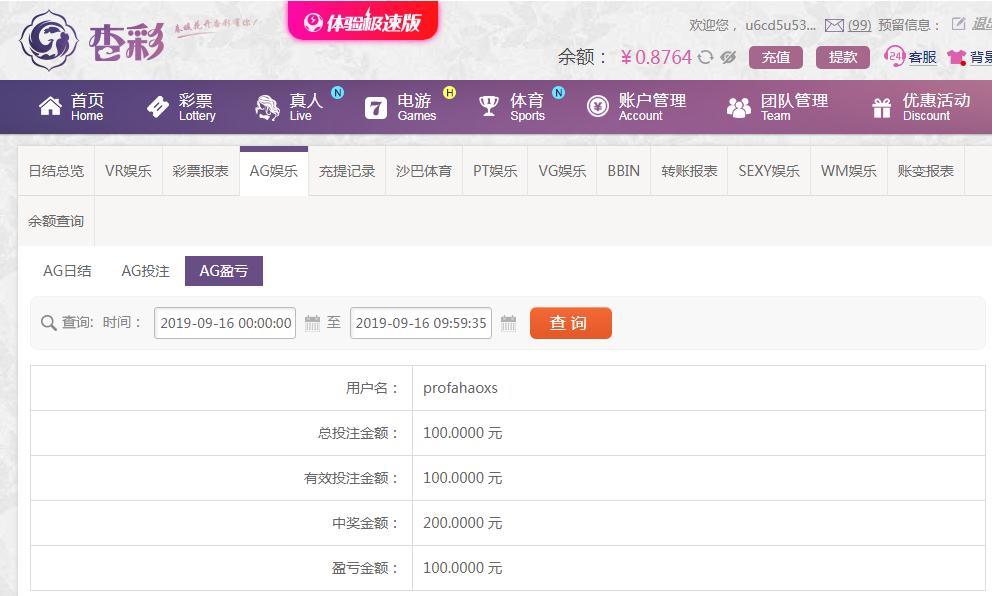Switch to 日结总览 tab
The height and width of the screenshot is (596, 992).
pos(56,171)
